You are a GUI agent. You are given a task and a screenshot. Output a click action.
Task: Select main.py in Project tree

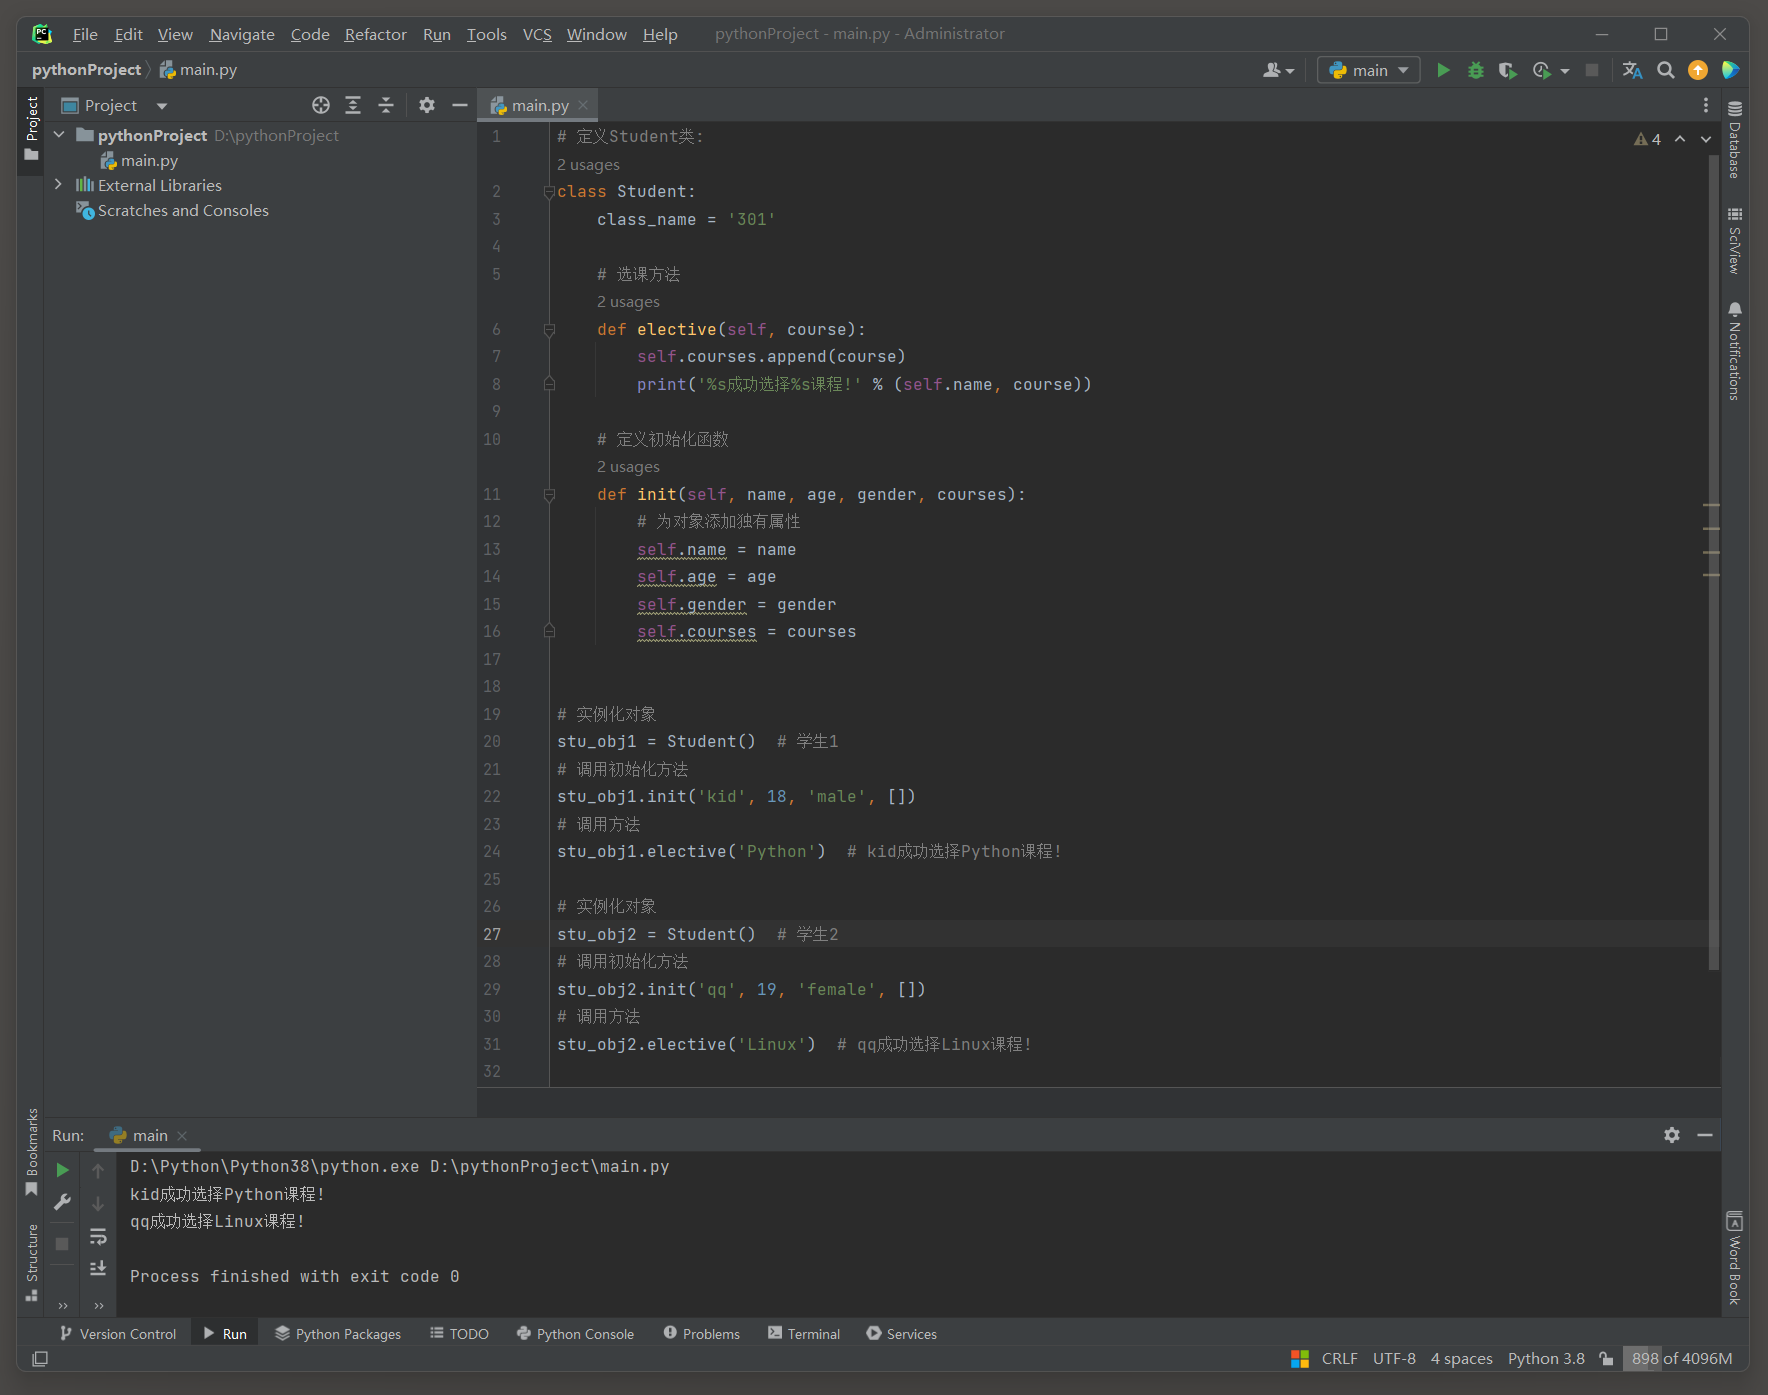(149, 160)
